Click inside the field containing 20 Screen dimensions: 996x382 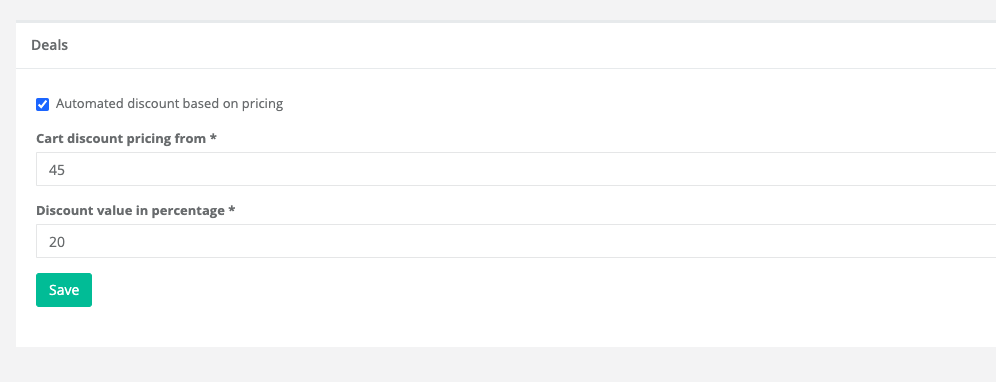coord(516,241)
